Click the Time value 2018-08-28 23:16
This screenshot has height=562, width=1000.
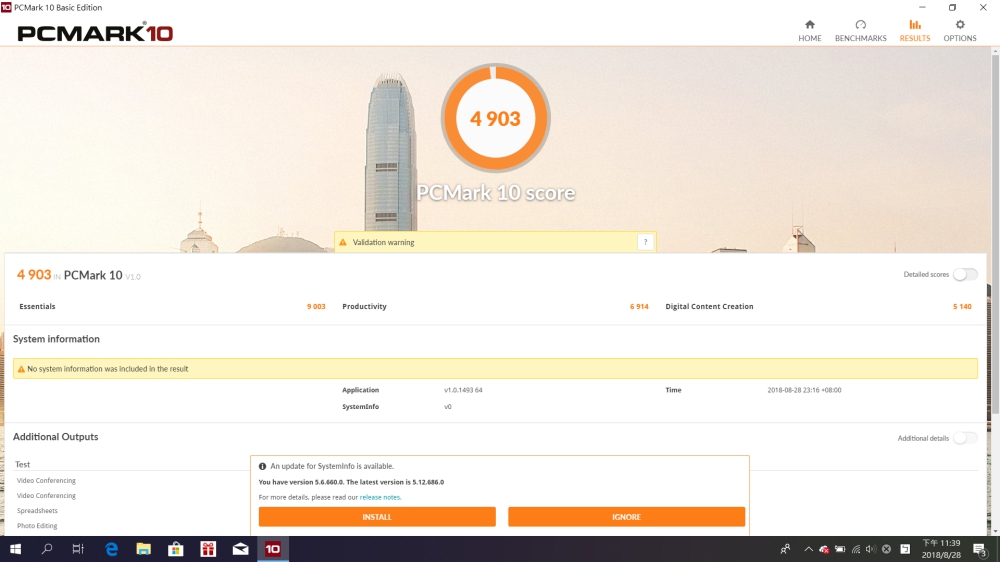804,390
